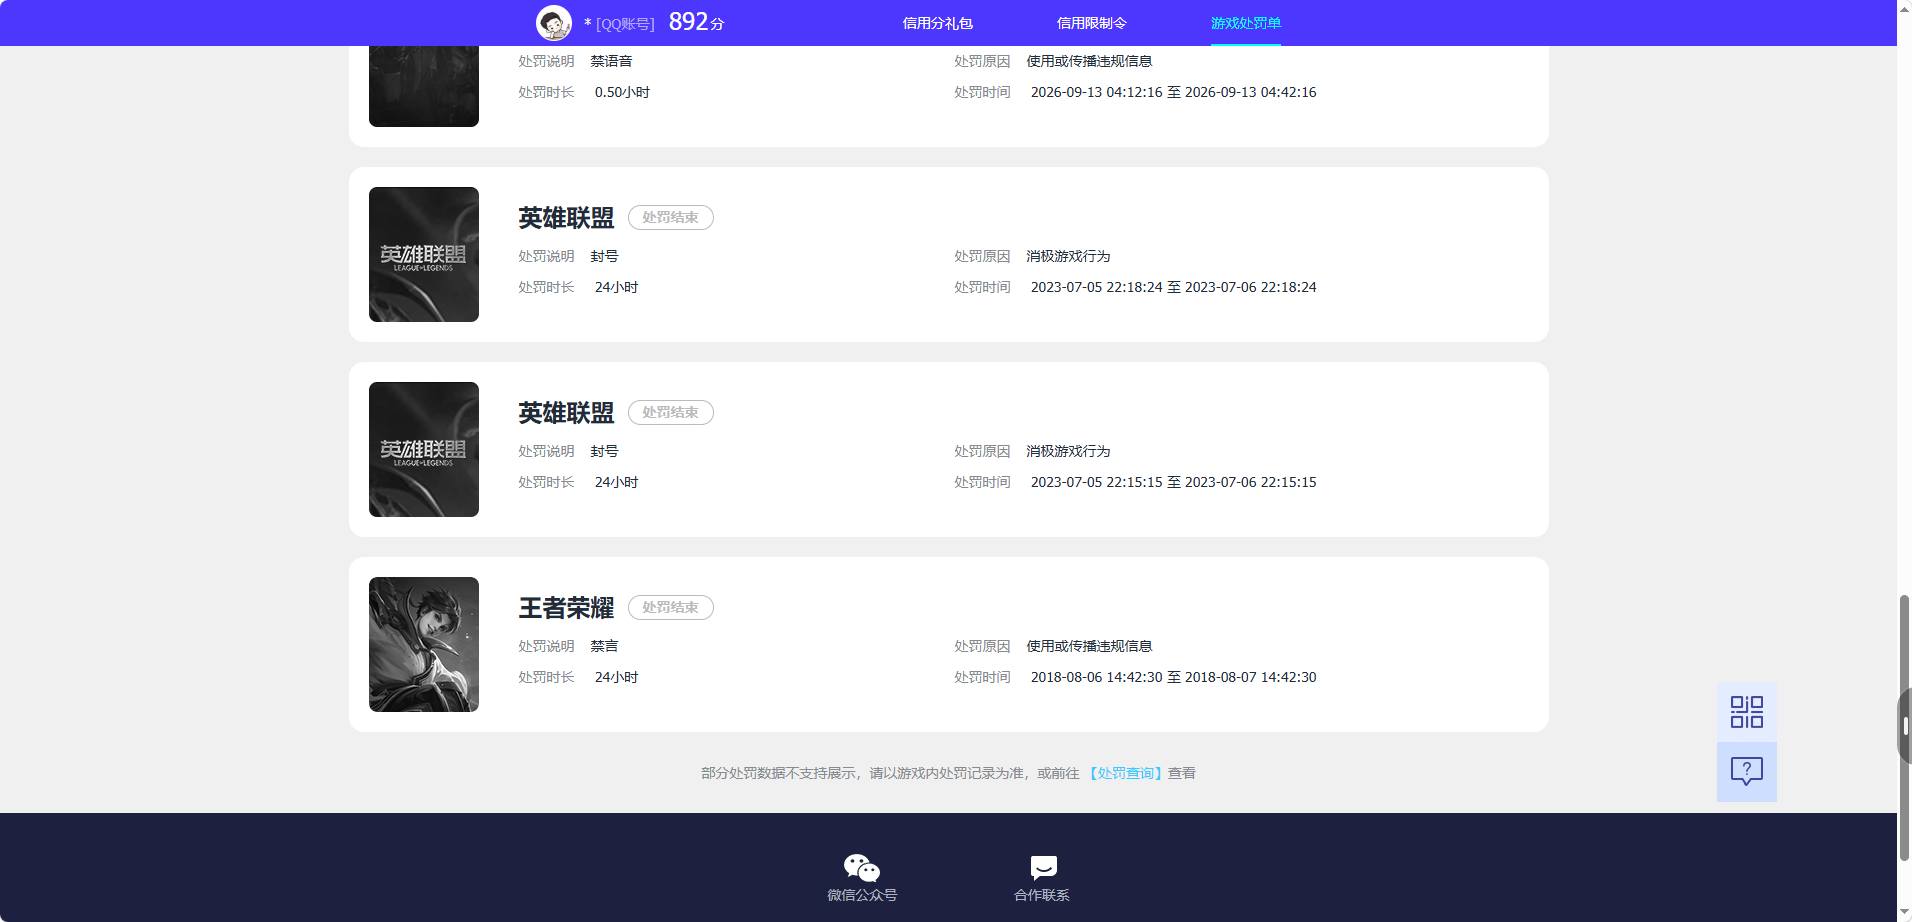
Task: Click the [QQ账号] label
Action: (625, 24)
